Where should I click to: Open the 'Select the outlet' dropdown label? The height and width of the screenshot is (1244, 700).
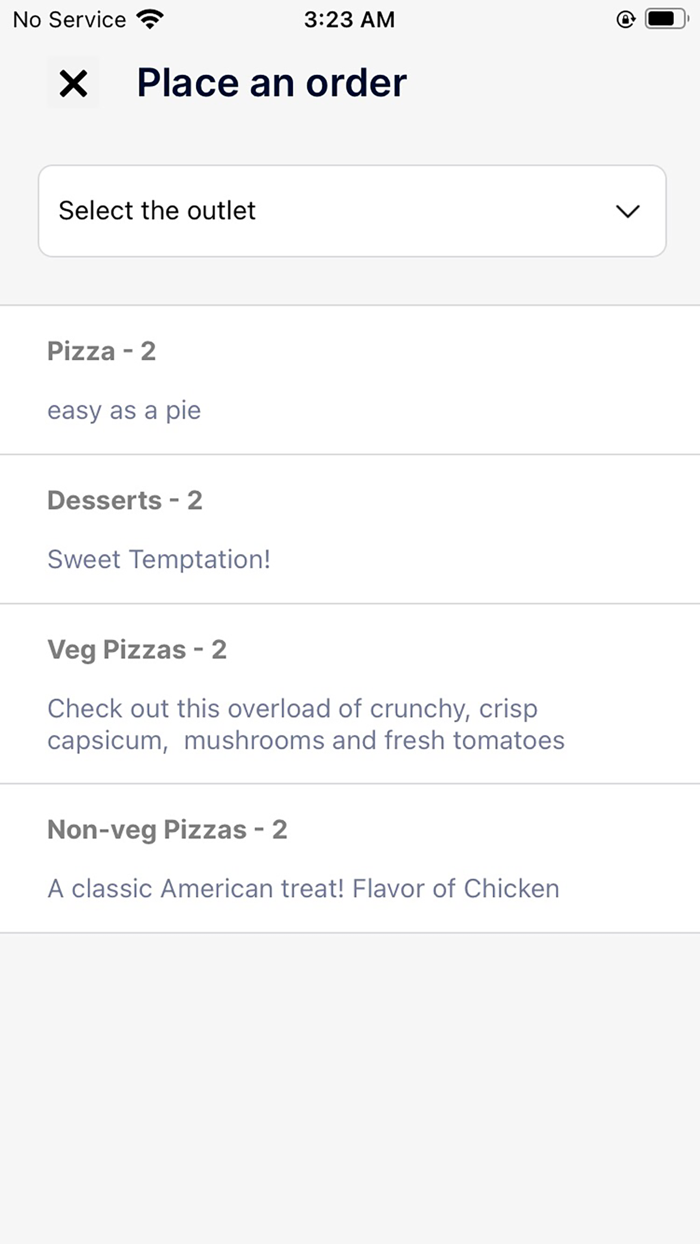pos(157,211)
